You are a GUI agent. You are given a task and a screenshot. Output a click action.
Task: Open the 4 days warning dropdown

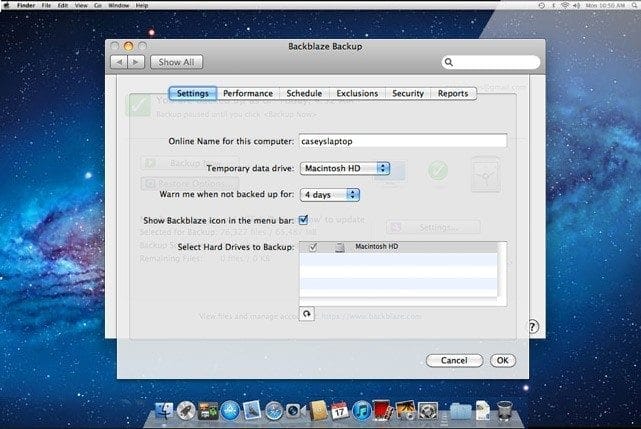tap(330, 195)
